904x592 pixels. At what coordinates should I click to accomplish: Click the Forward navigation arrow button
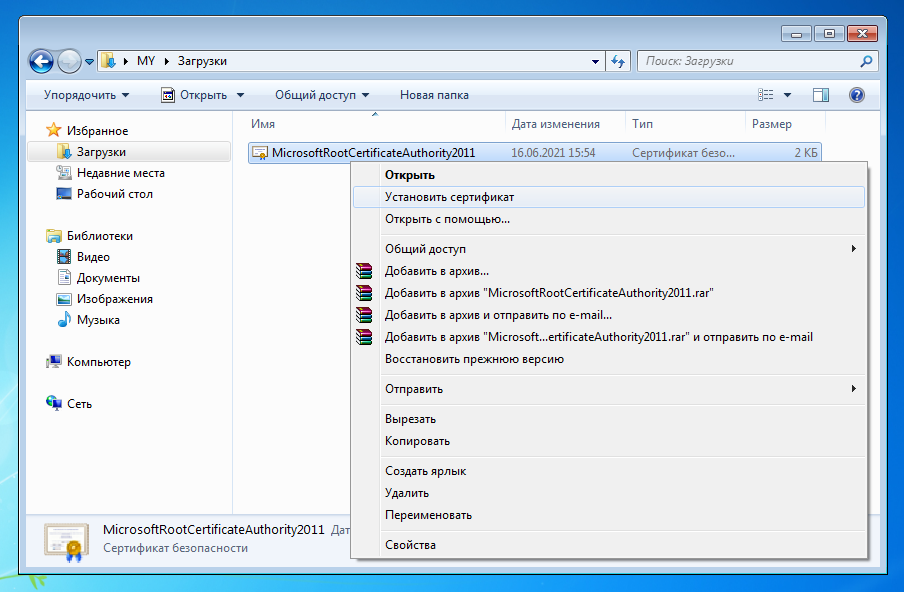tap(69, 61)
